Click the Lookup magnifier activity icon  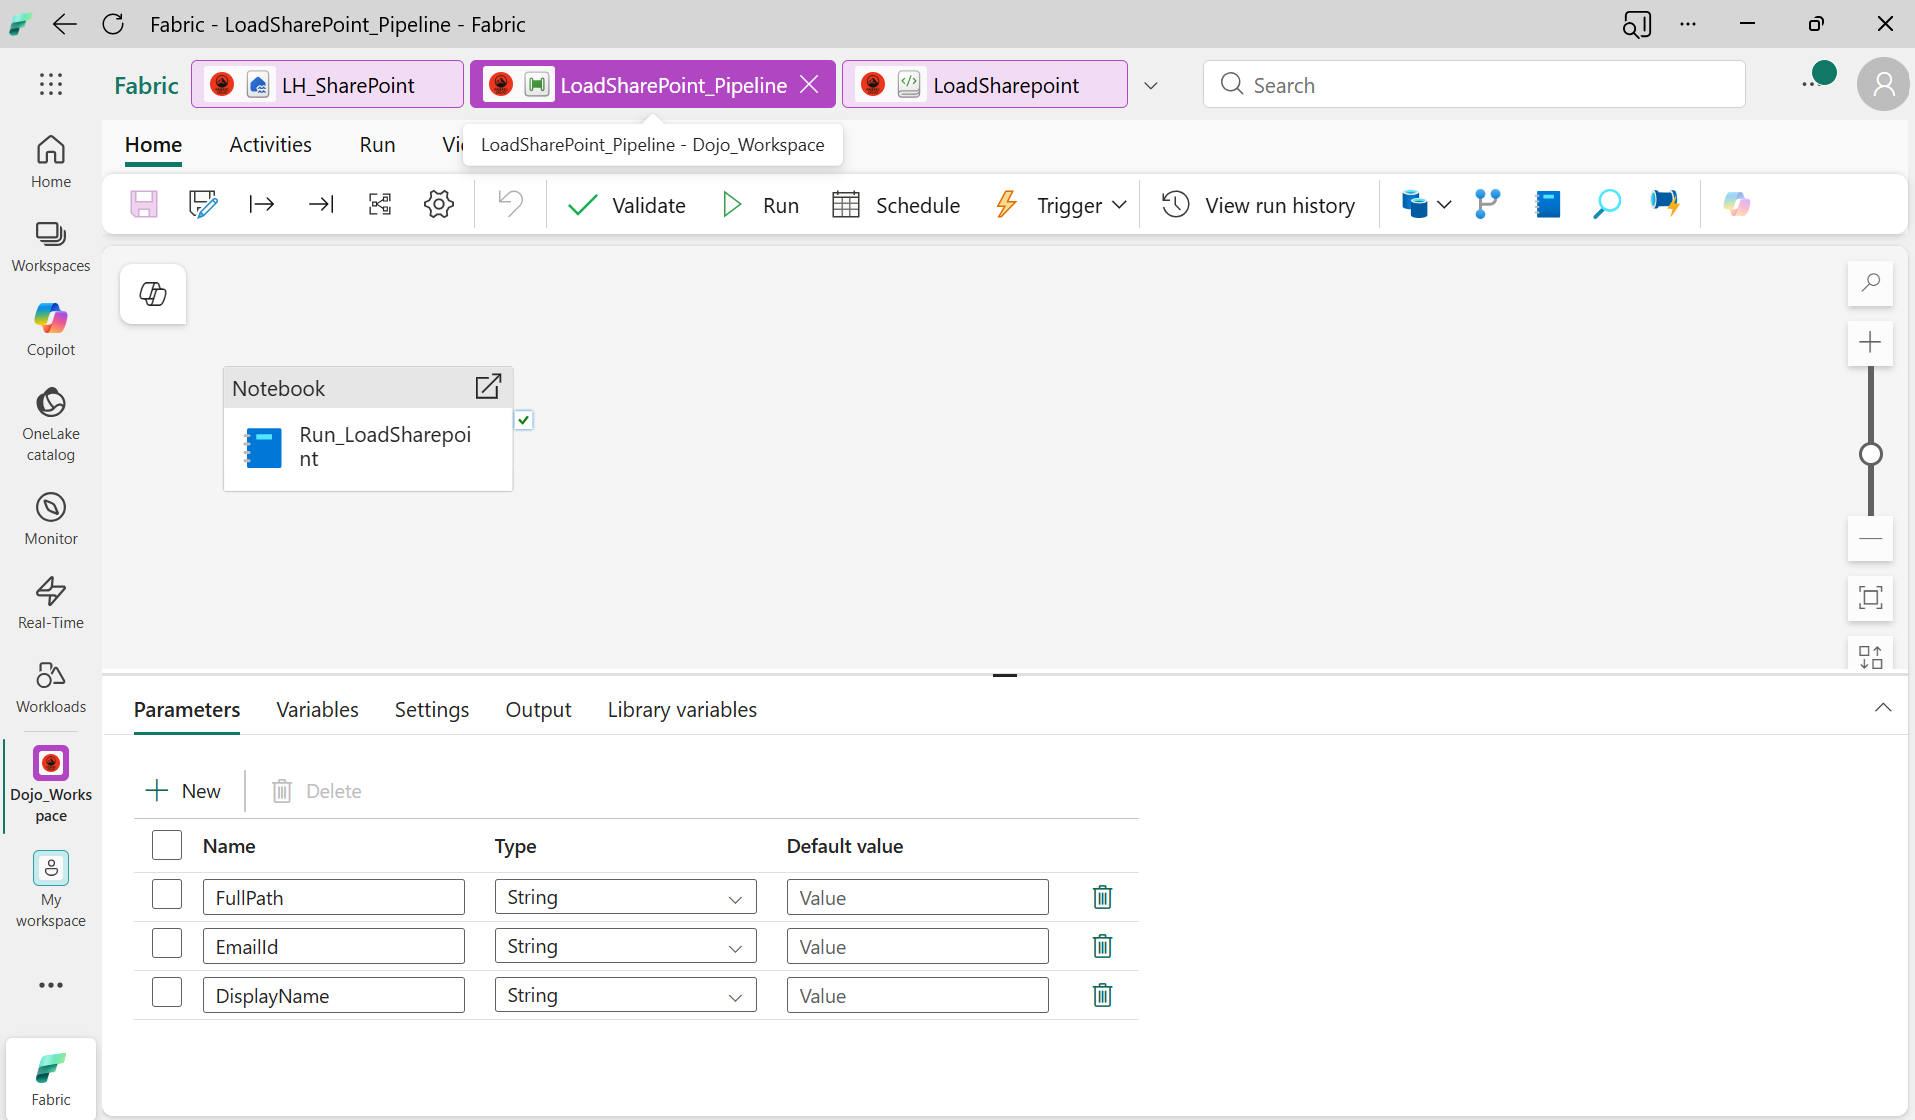[1605, 204]
